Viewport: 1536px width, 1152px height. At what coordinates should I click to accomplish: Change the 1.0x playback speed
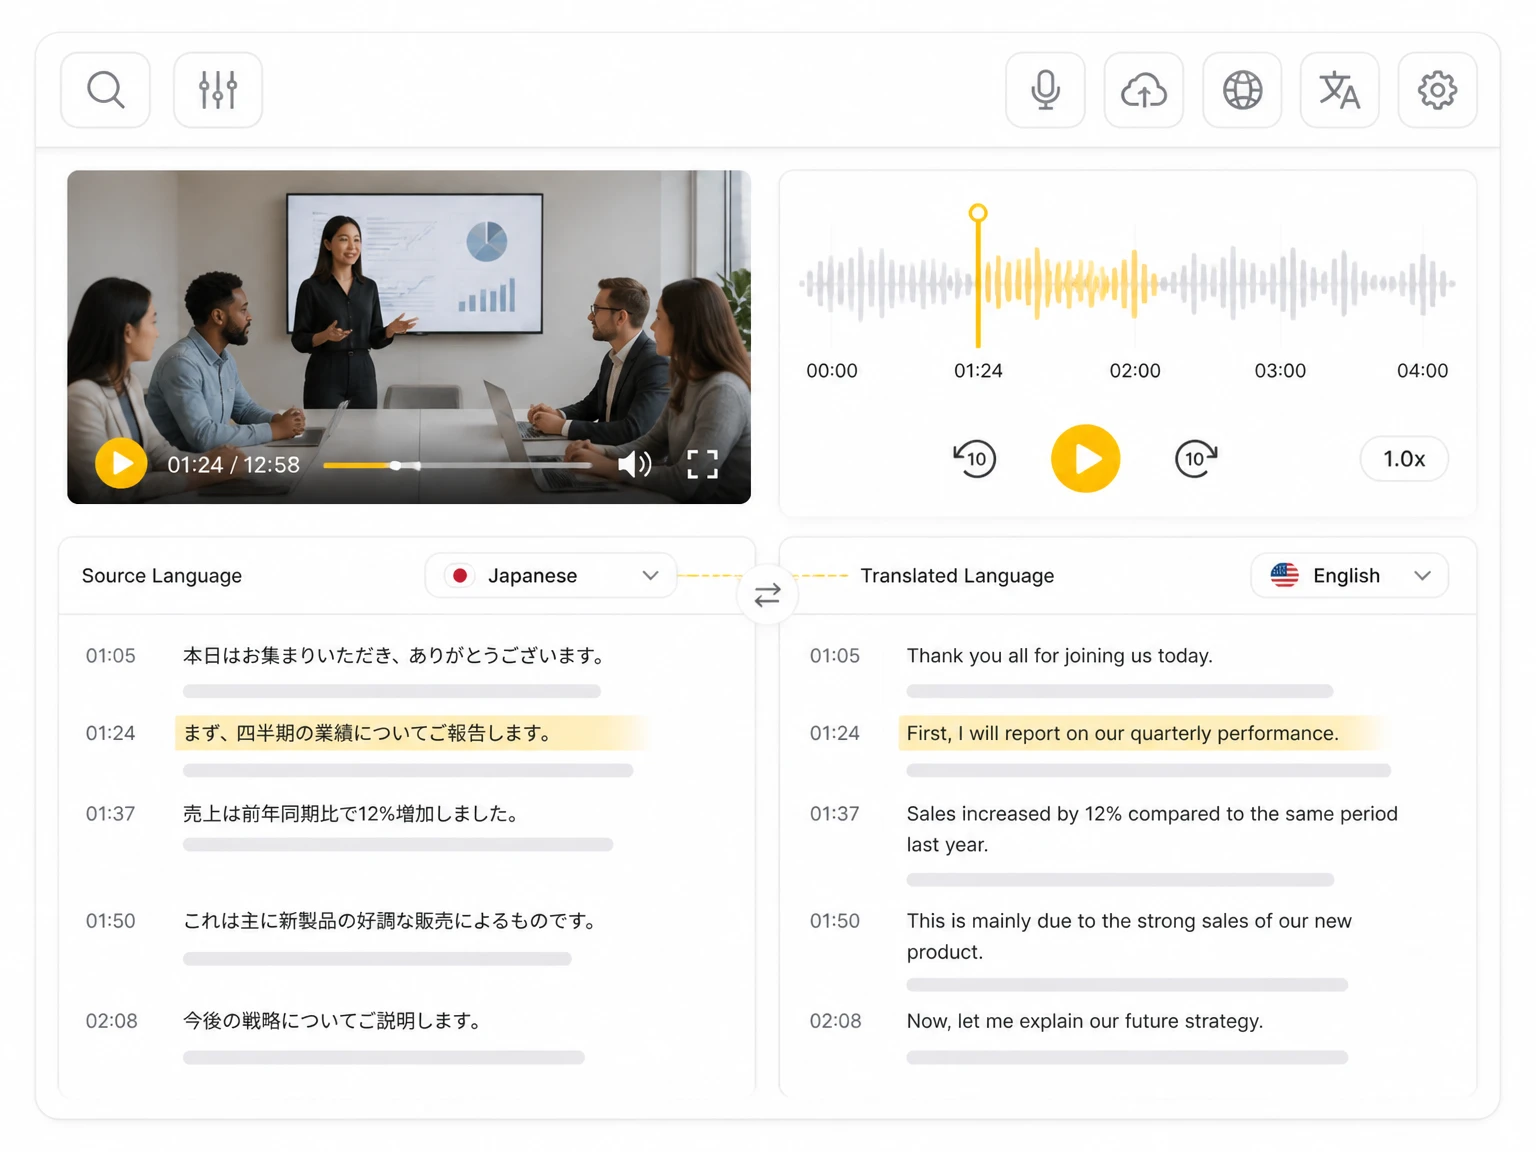(1404, 459)
